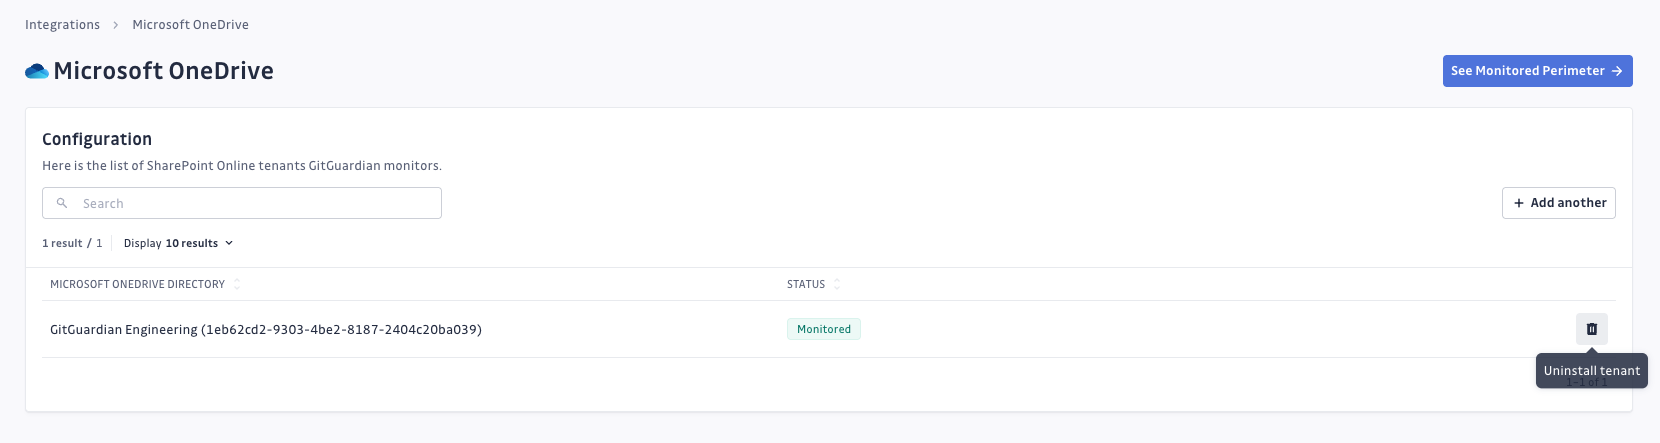Screen dimensions: 1660x443
Task: Click the Uninstall tenant tooltip
Action: coord(1591,370)
